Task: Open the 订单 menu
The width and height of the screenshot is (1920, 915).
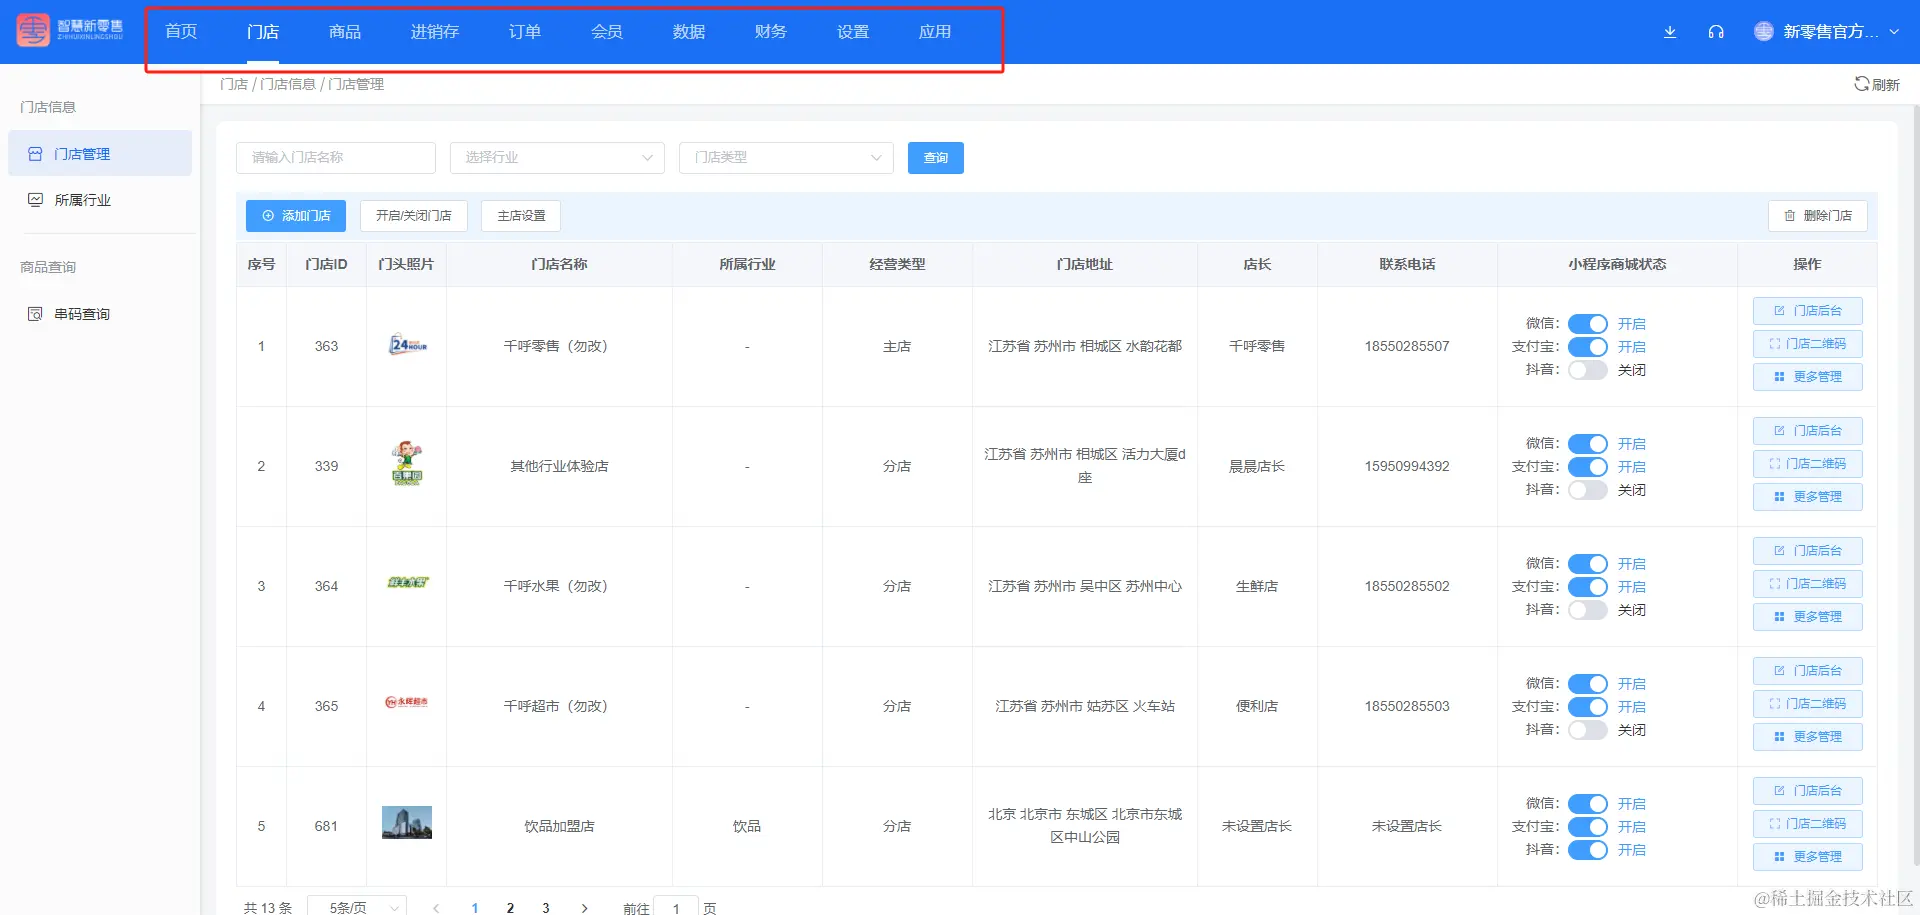Action: pyautogui.click(x=525, y=32)
